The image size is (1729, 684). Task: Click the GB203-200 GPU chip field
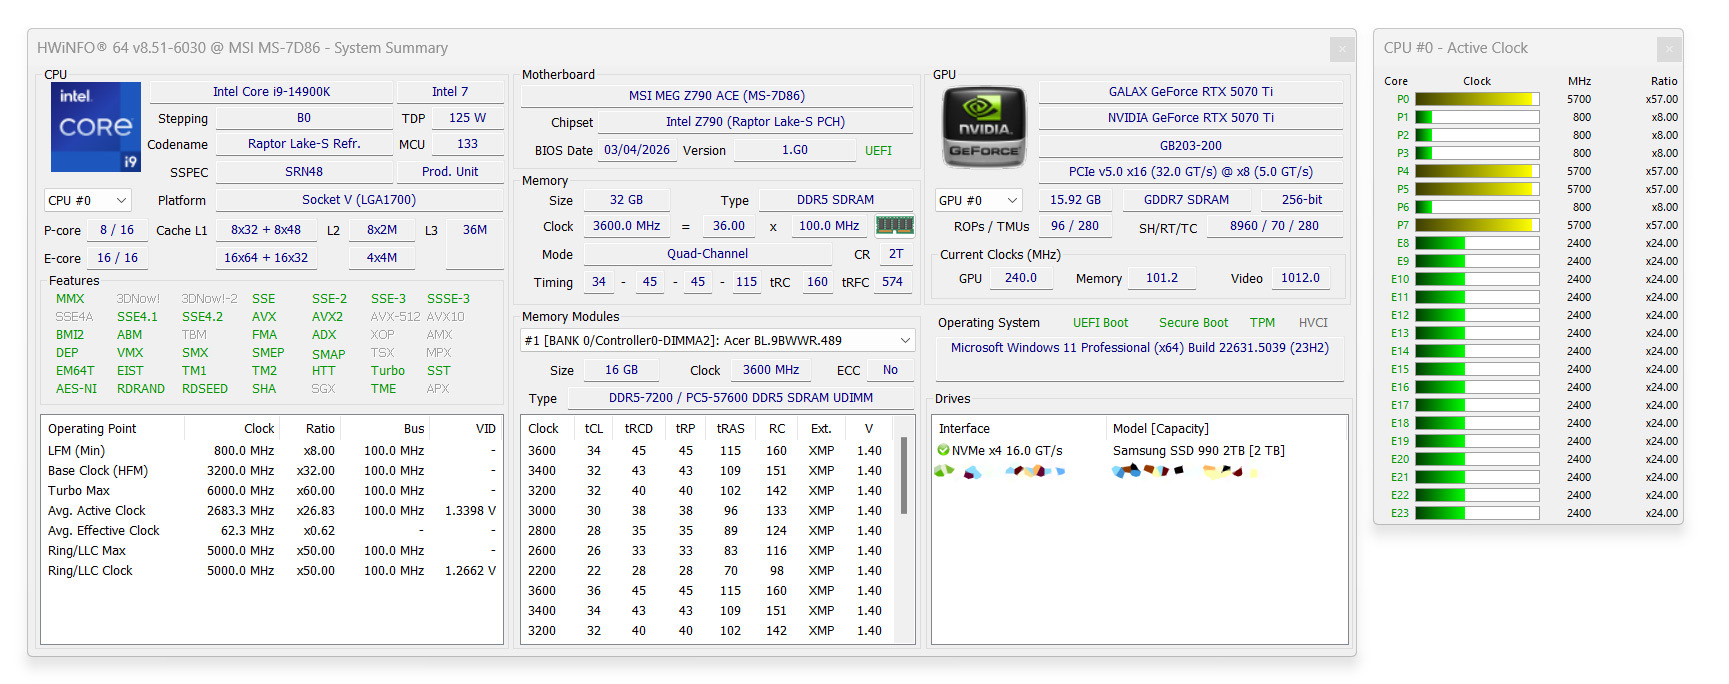1191,146
